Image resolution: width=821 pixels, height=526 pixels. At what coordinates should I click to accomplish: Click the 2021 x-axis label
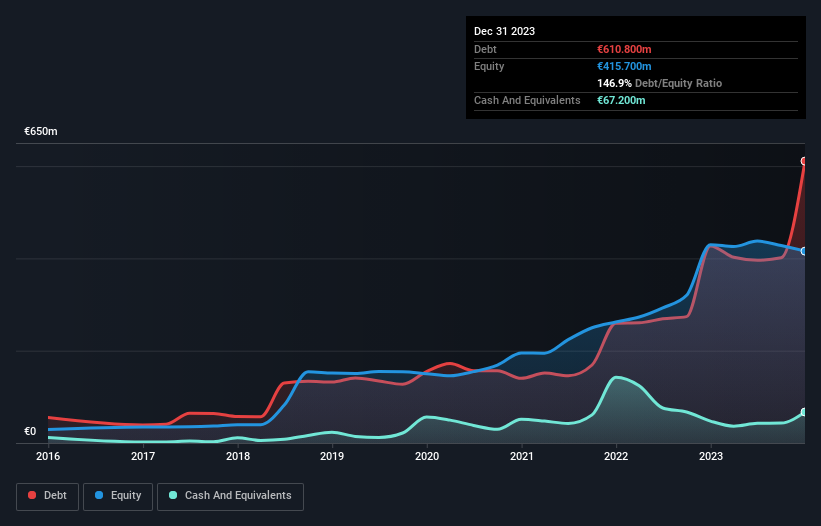click(x=522, y=456)
